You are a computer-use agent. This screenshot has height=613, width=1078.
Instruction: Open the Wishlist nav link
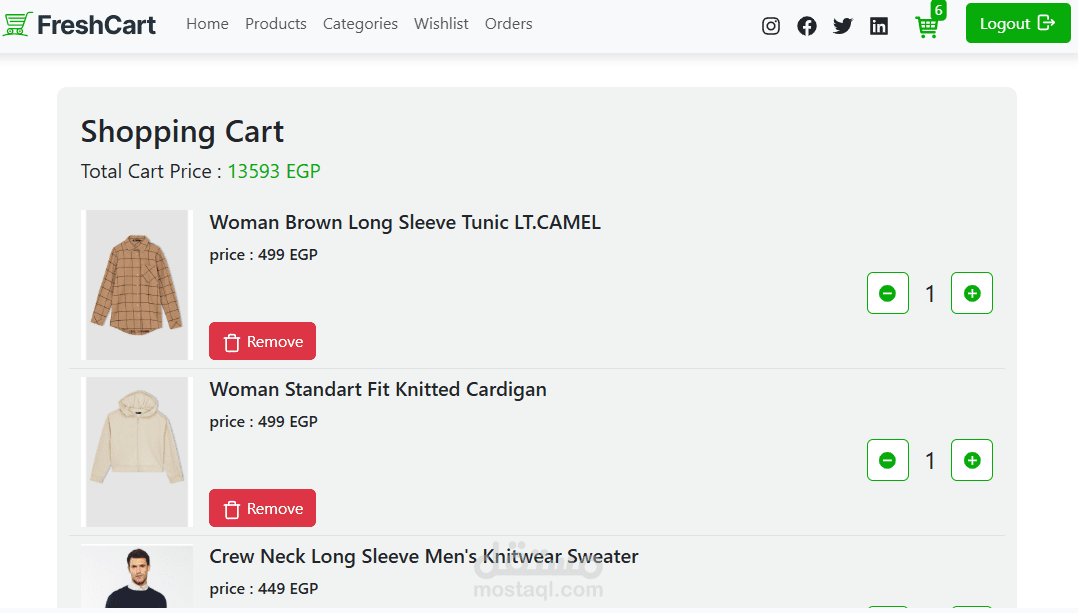pos(441,23)
